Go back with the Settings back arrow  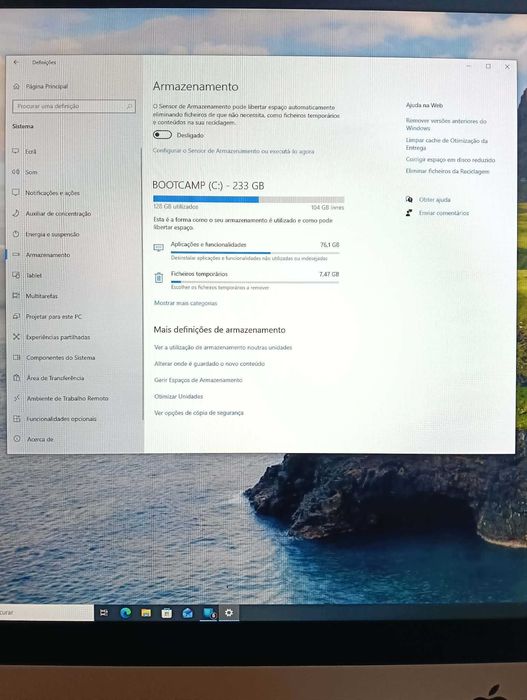(16, 62)
